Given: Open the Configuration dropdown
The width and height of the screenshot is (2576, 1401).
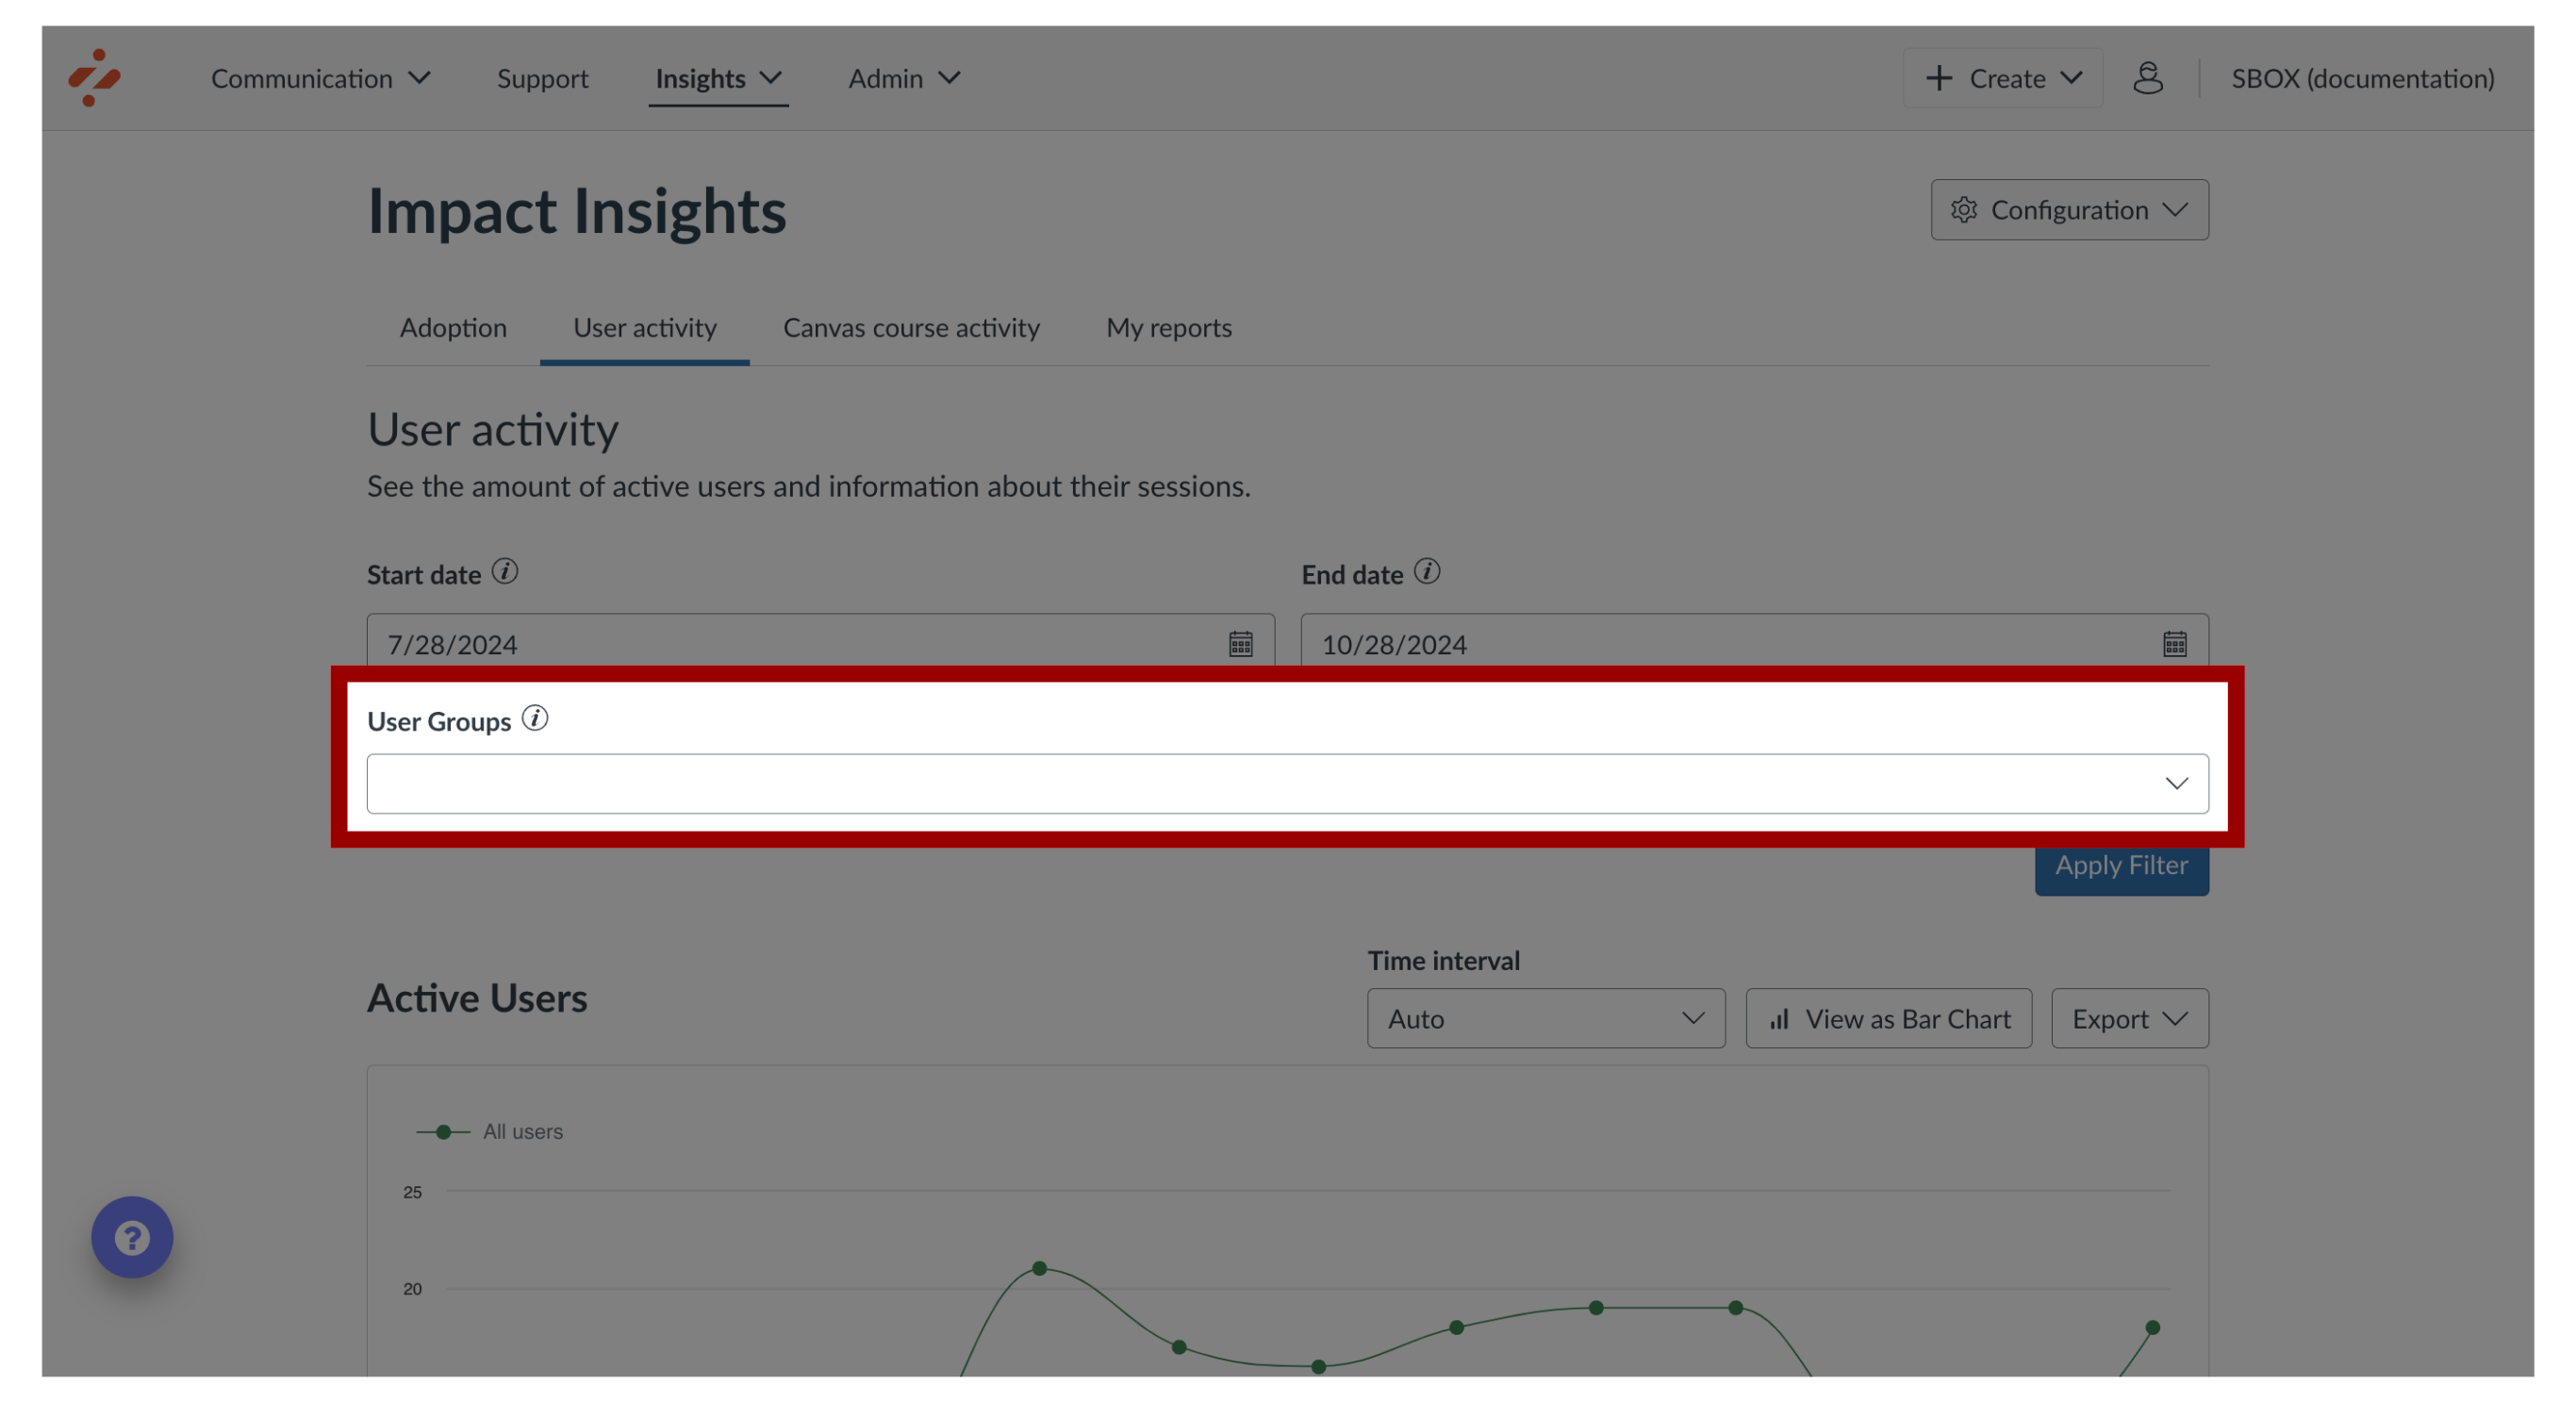Looking at the screenshot, I should 2065,208.
